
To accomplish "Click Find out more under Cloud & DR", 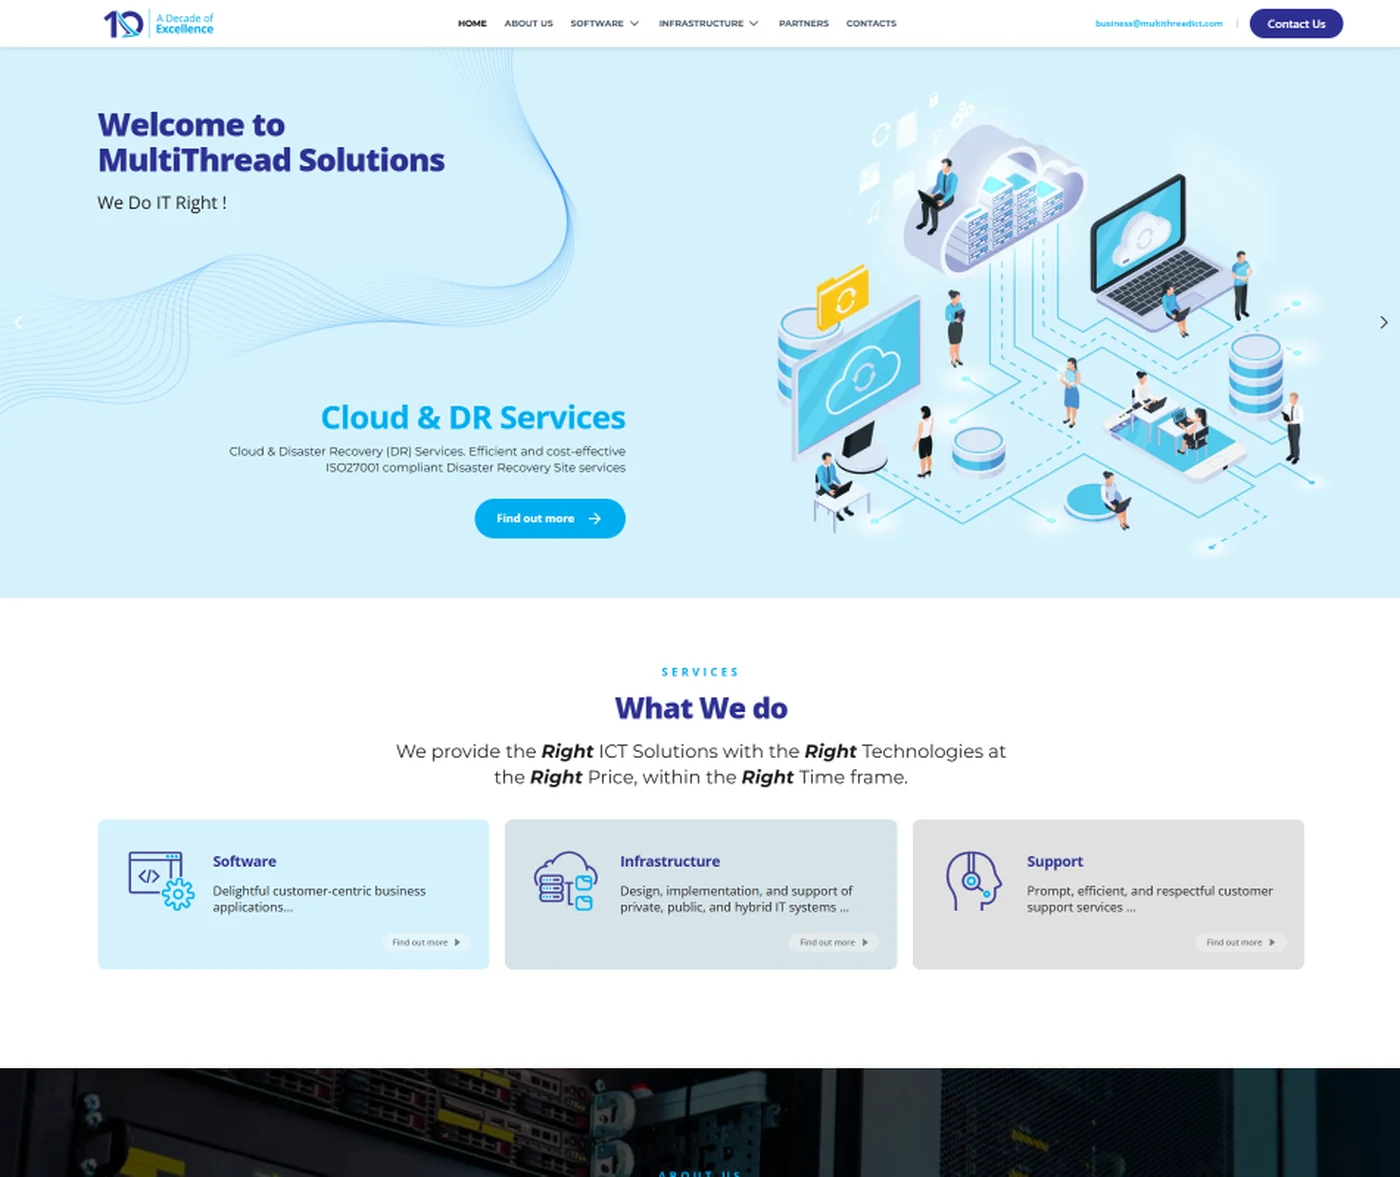I will click(x=550, y=518).
